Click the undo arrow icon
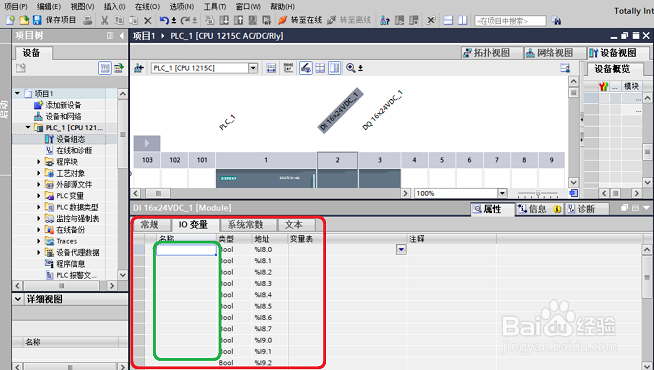The width and height of the screenshot is (654, 370). point(164,20)
